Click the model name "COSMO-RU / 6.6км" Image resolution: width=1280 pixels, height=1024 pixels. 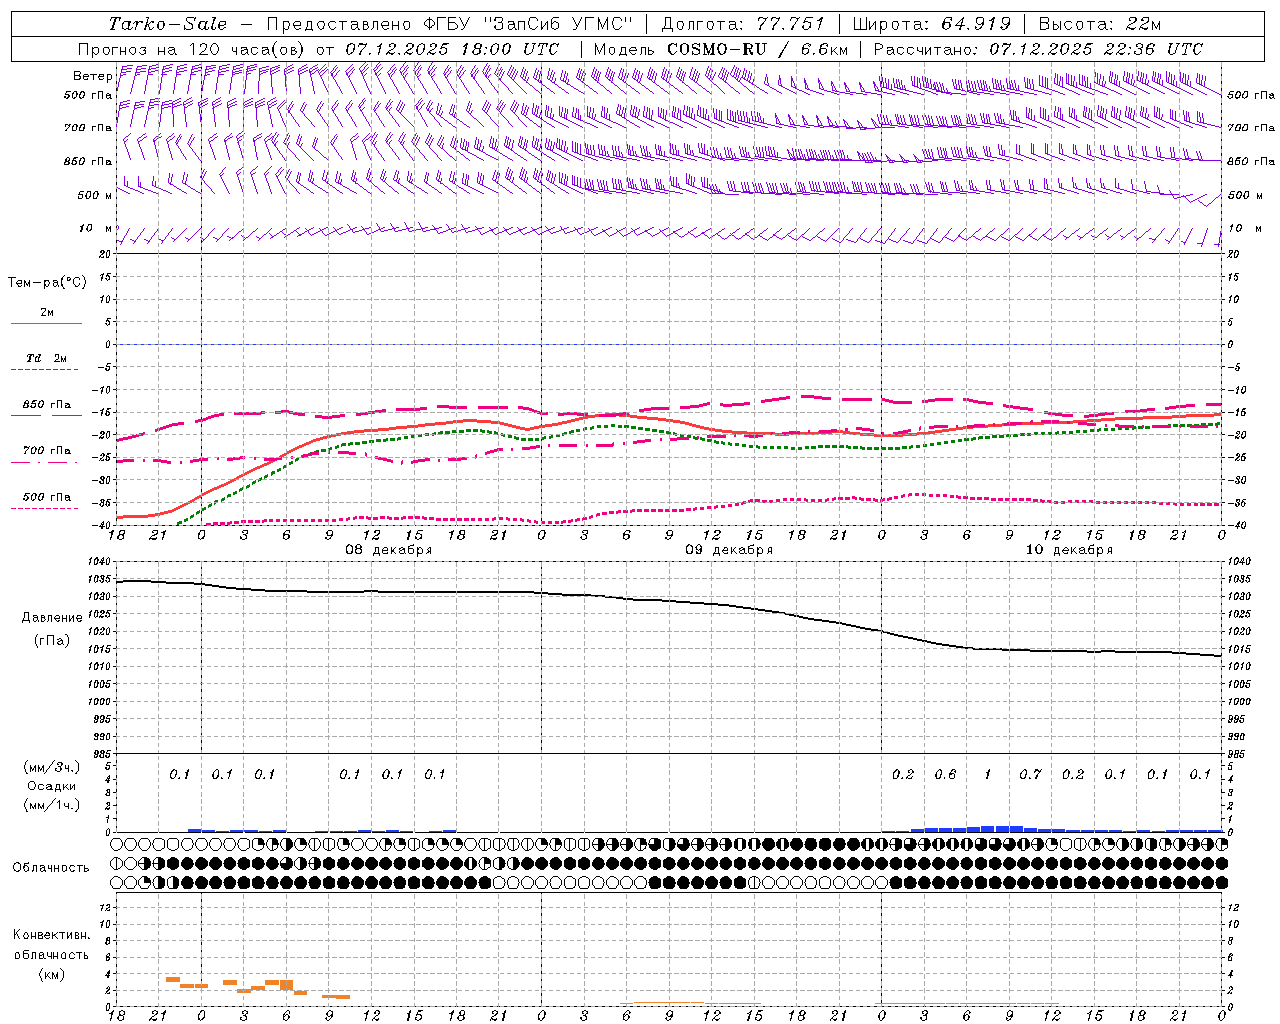757,49
